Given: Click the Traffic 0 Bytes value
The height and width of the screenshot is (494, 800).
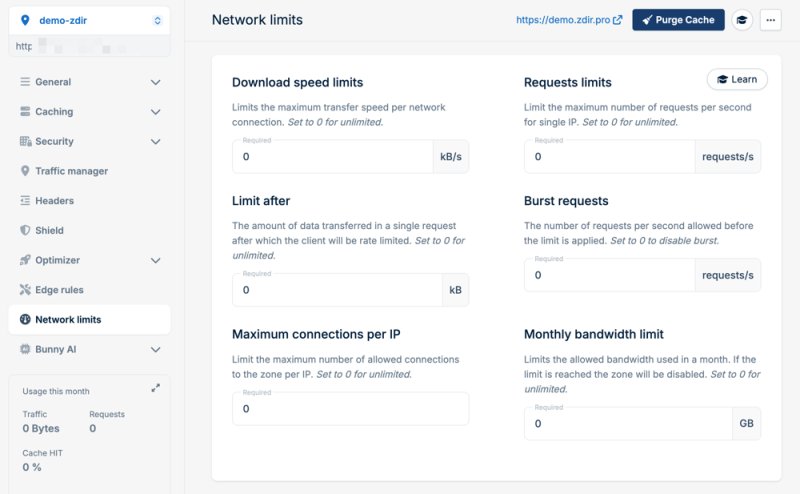Looking at the screenshot, I should click(41, 429).
